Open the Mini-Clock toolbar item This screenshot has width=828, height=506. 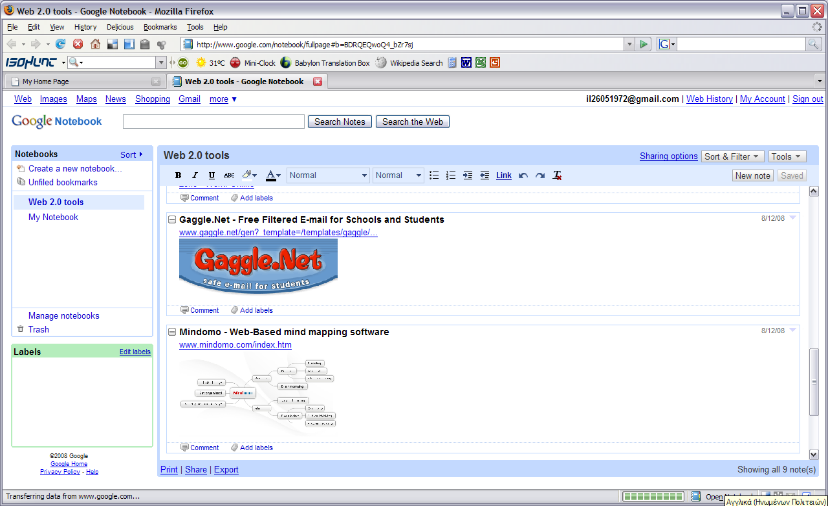[x=253, y=63]
